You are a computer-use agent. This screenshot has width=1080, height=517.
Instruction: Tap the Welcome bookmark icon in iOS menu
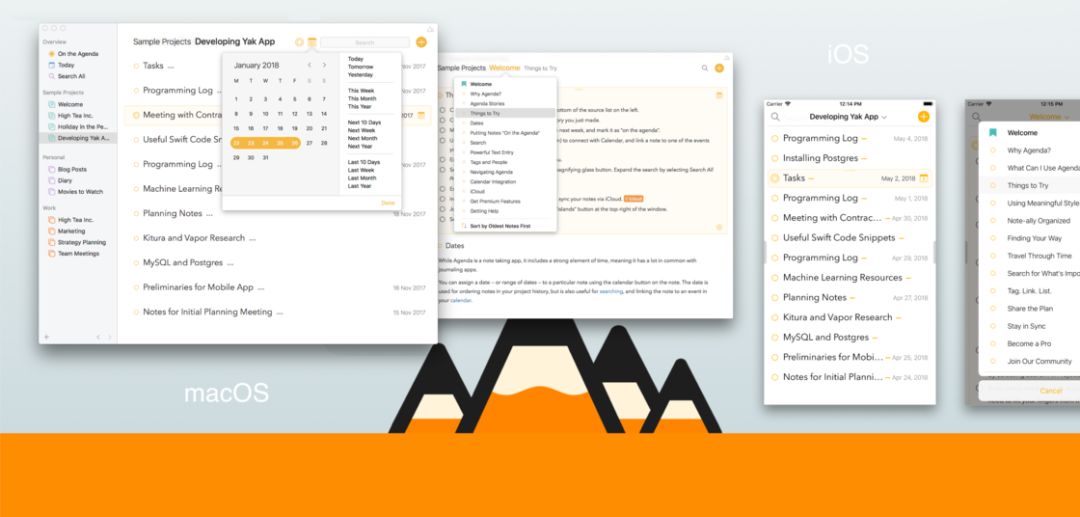coord(993,133)
